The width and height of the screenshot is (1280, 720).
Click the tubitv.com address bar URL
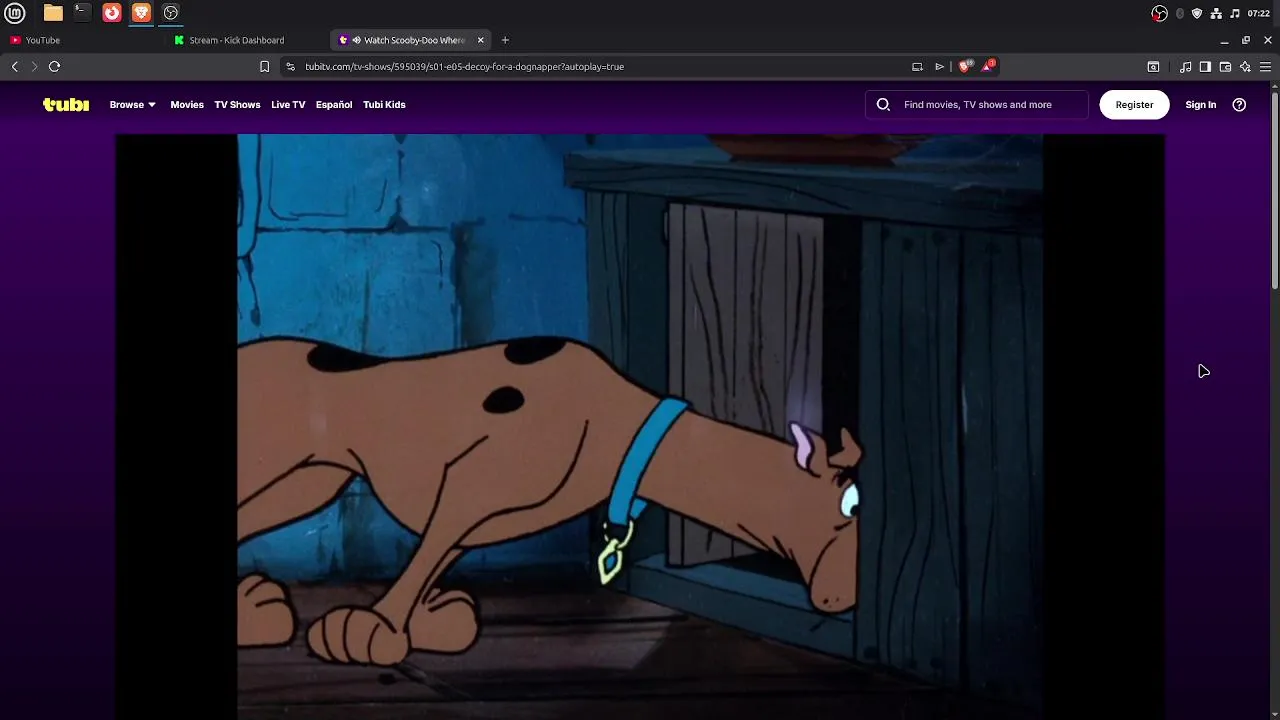click(x=465, y=67)
